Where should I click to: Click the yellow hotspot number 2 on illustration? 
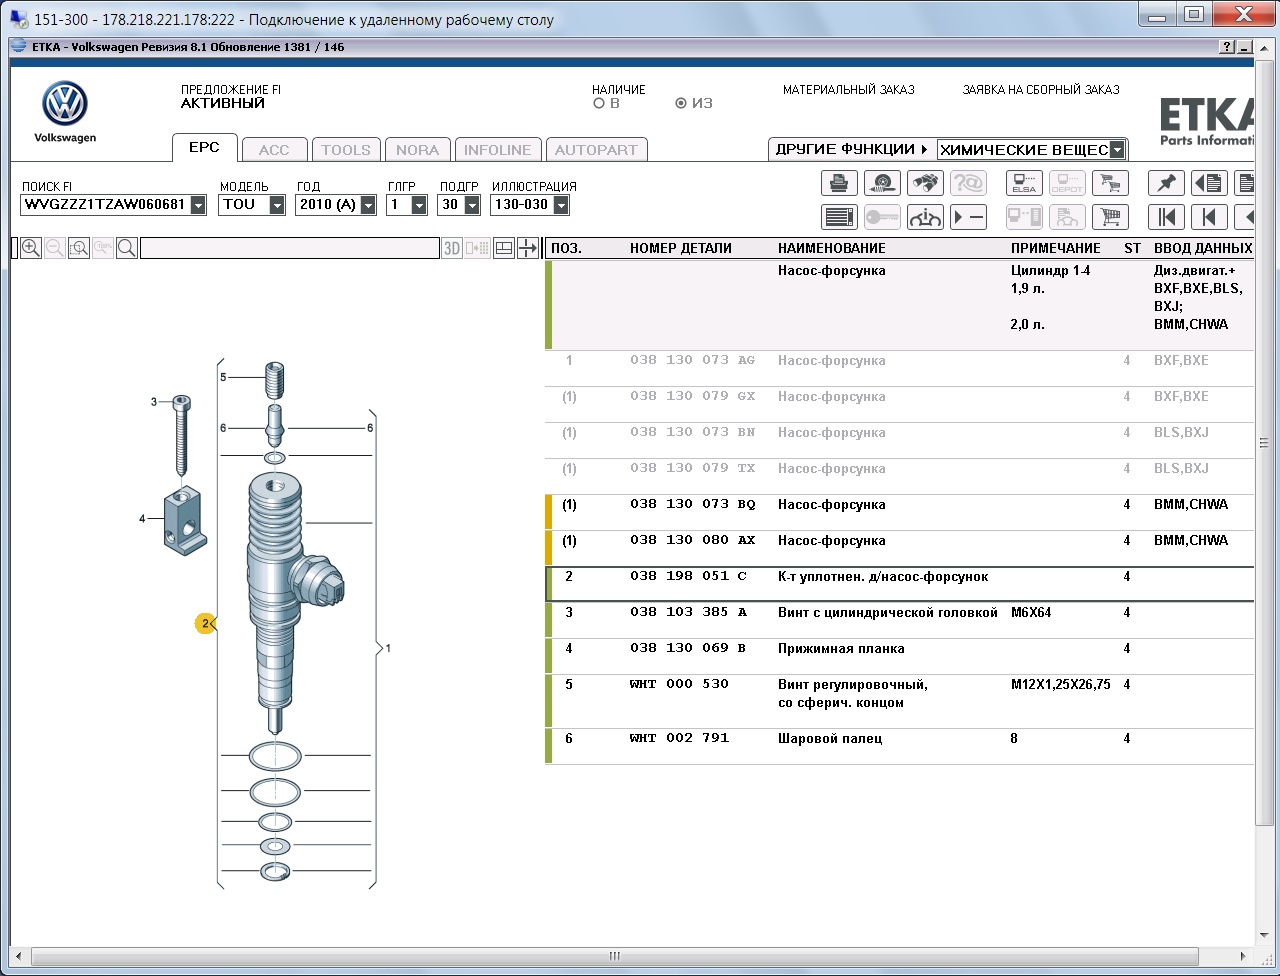(x=205, y=624)
